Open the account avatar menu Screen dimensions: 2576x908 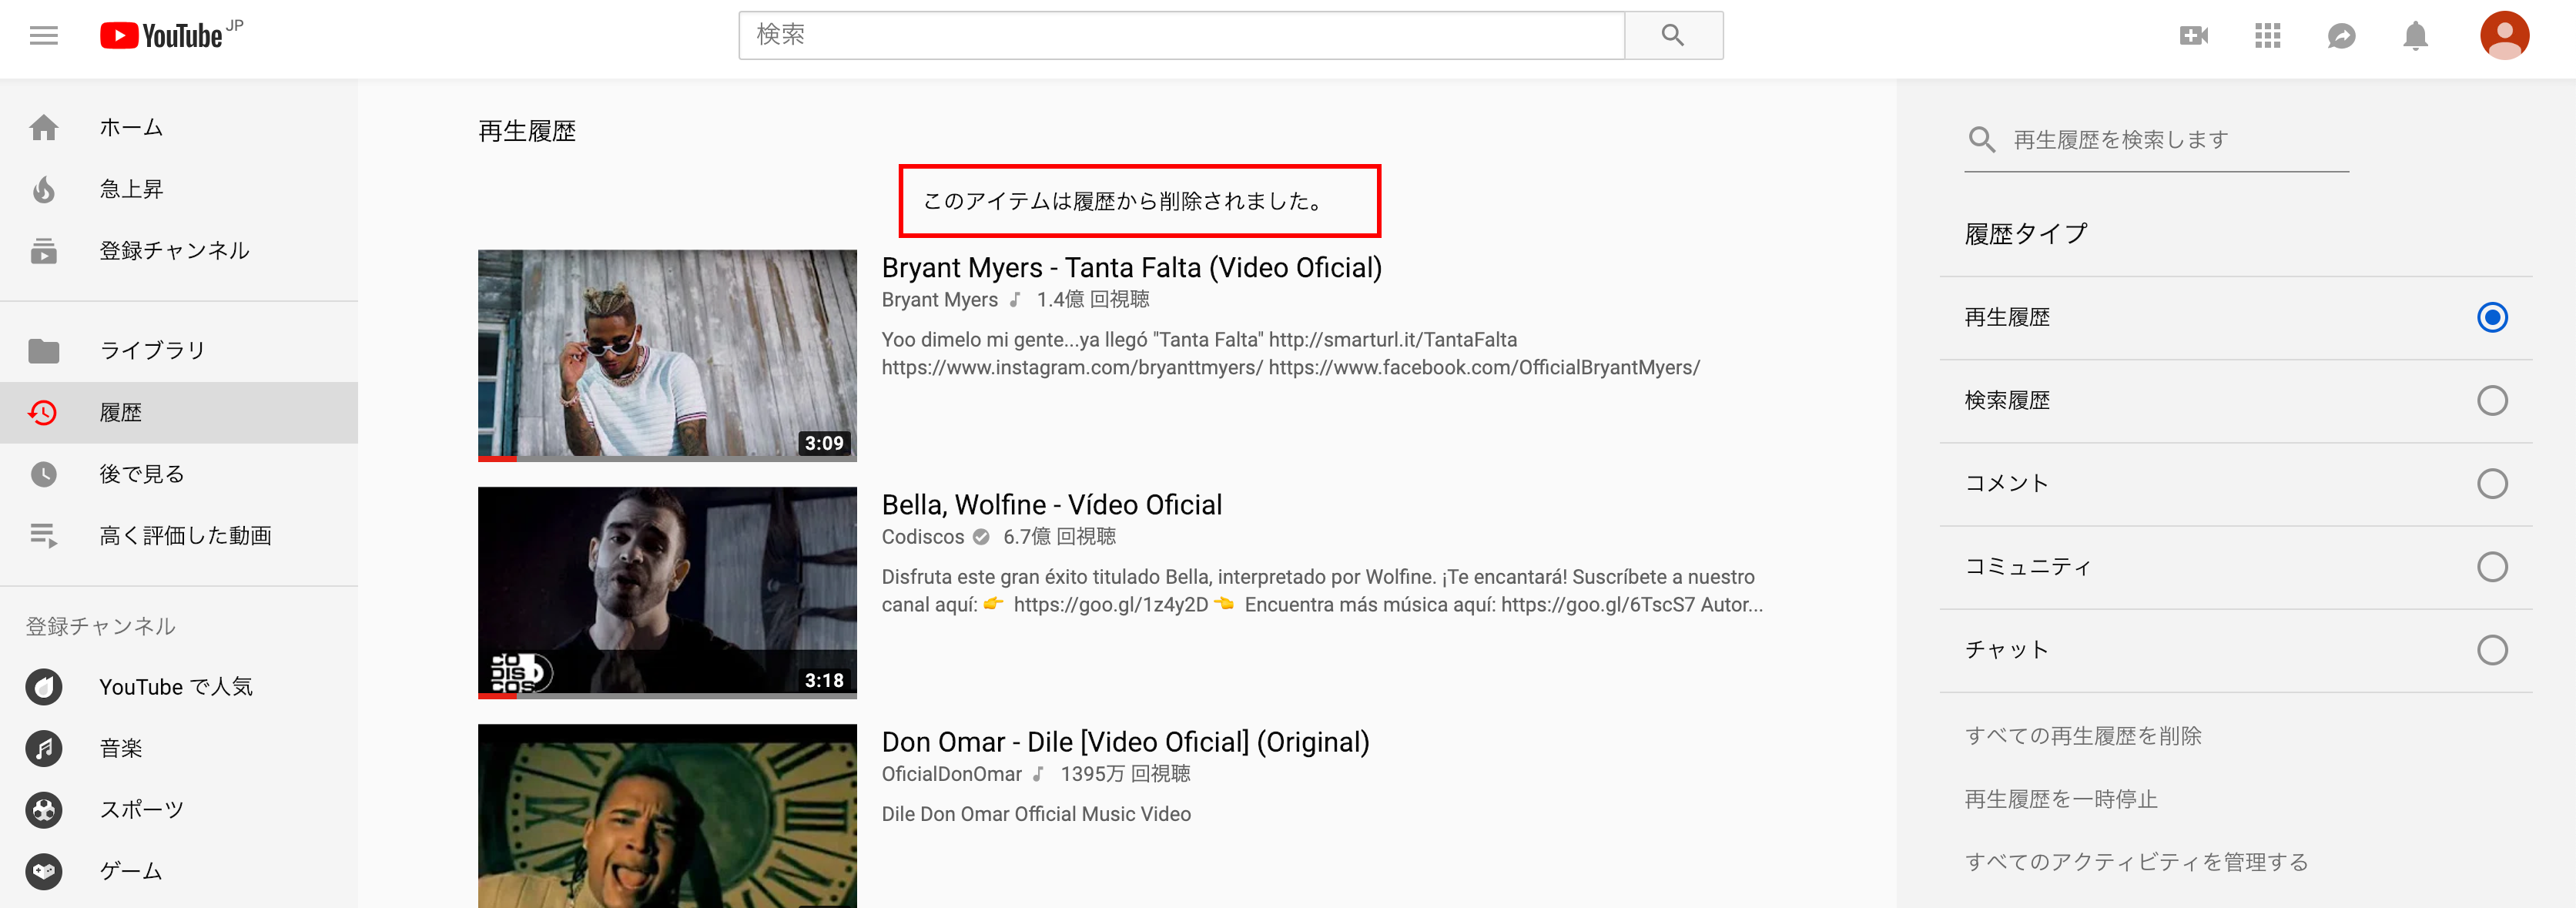click(2504, 36)
